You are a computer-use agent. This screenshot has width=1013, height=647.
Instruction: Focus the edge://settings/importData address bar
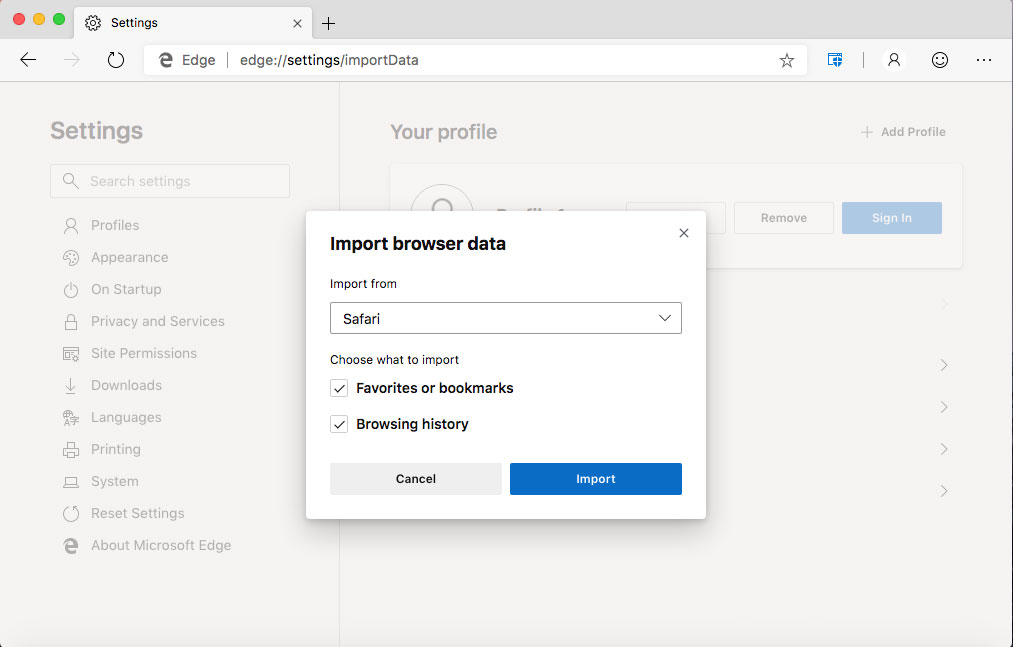475,60
